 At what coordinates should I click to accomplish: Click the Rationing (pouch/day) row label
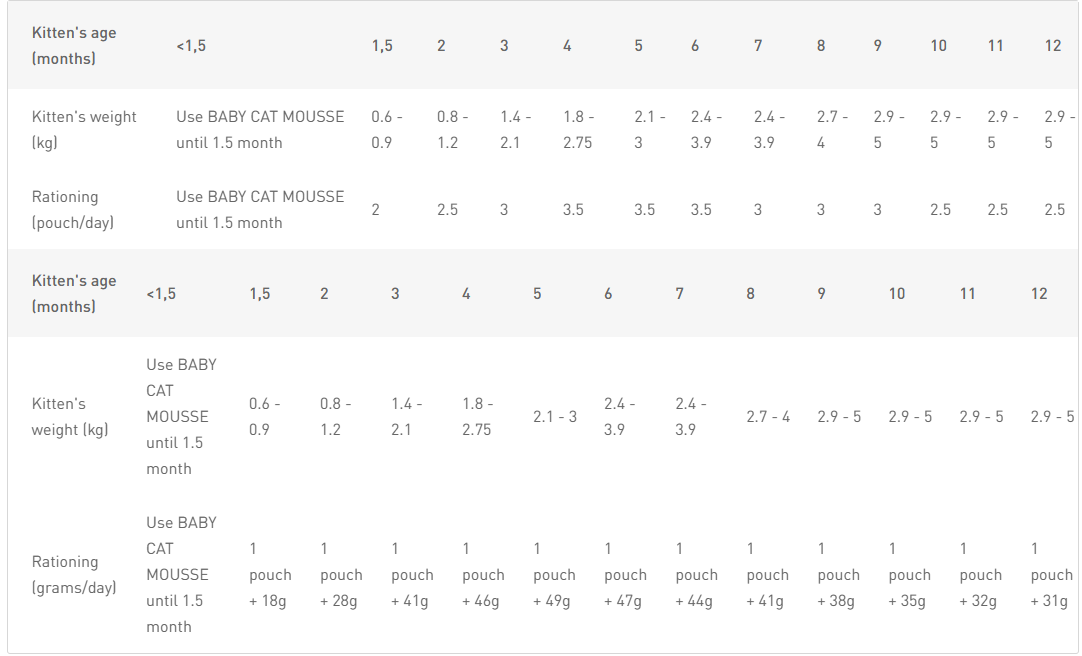[x=73, y=209]
